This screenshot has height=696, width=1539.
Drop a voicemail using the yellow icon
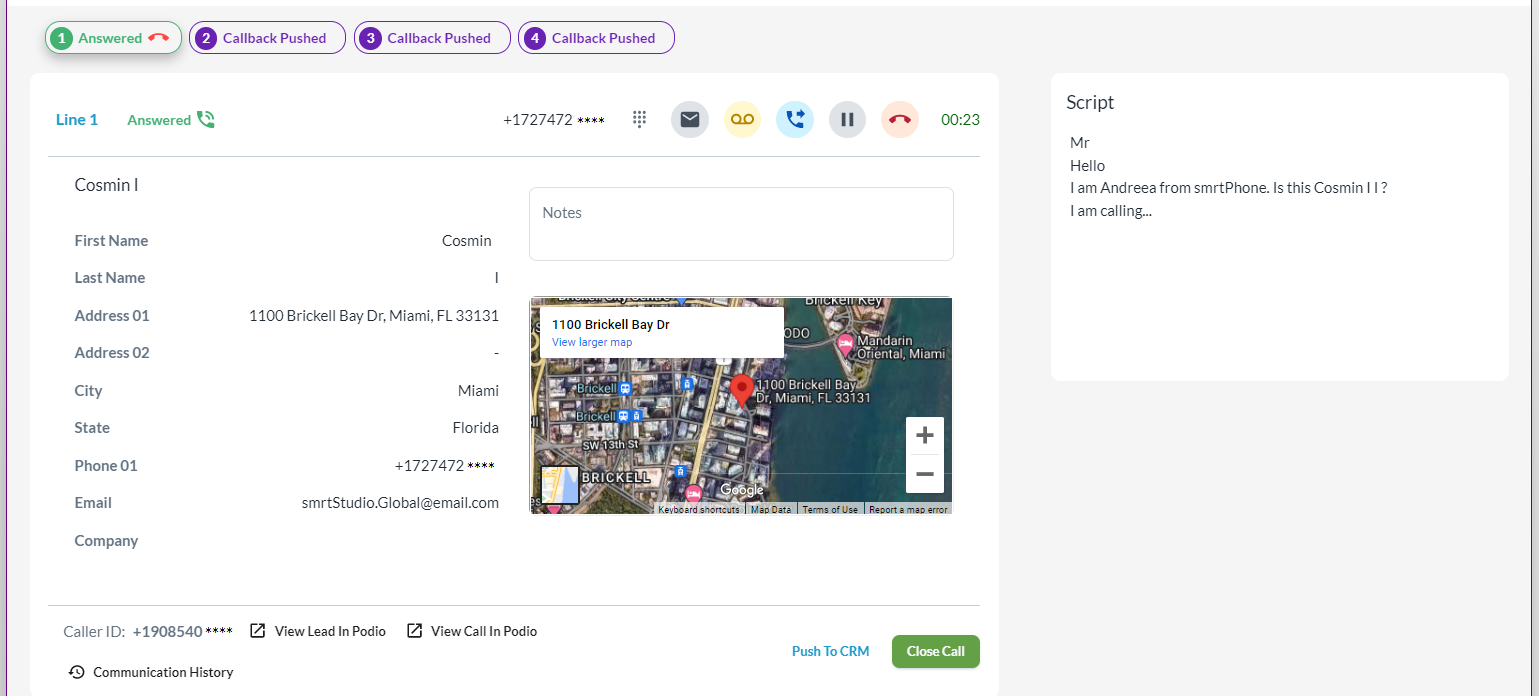(742, 120)
